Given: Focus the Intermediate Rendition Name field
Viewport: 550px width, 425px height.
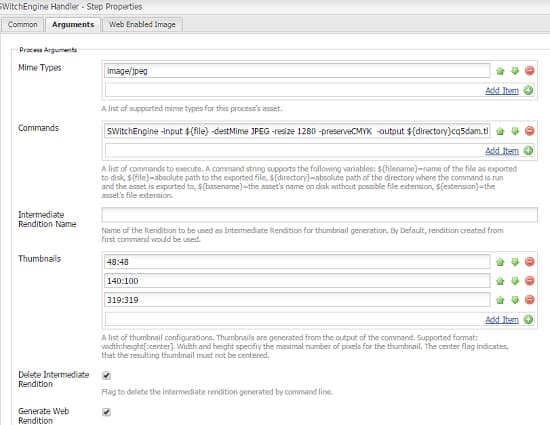Looking at the screenshot, I should pos(320,215).
